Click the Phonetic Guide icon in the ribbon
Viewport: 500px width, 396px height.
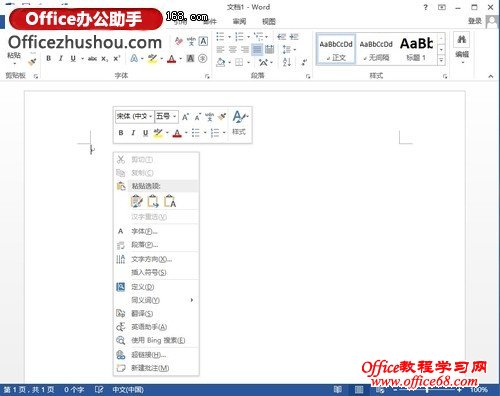[x=191, y=41]
